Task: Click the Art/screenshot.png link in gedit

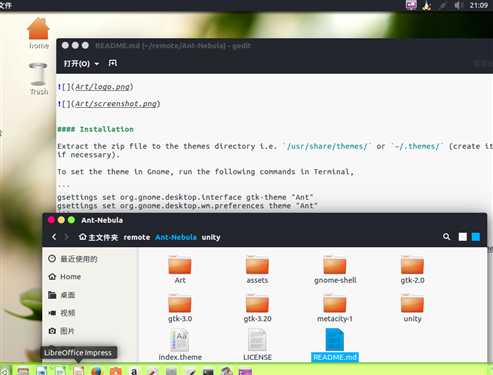Action: point(116,104)
